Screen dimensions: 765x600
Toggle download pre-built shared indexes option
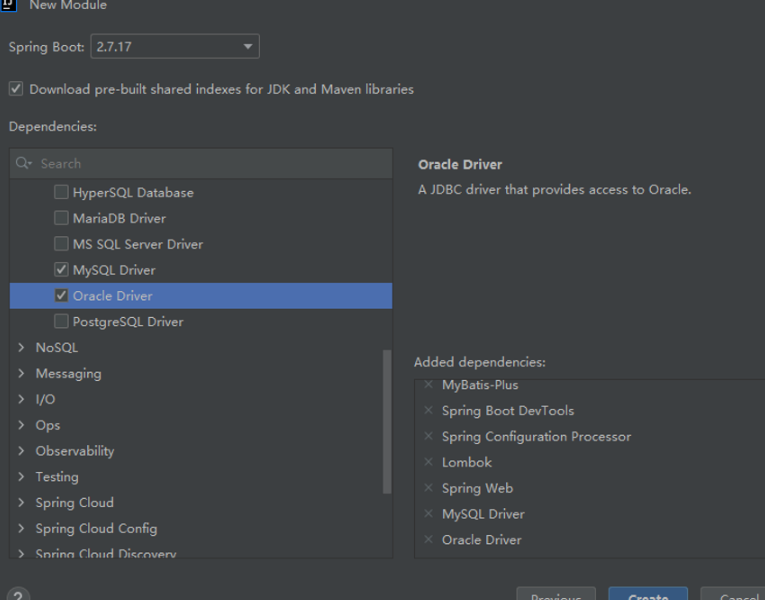[16, 89]
